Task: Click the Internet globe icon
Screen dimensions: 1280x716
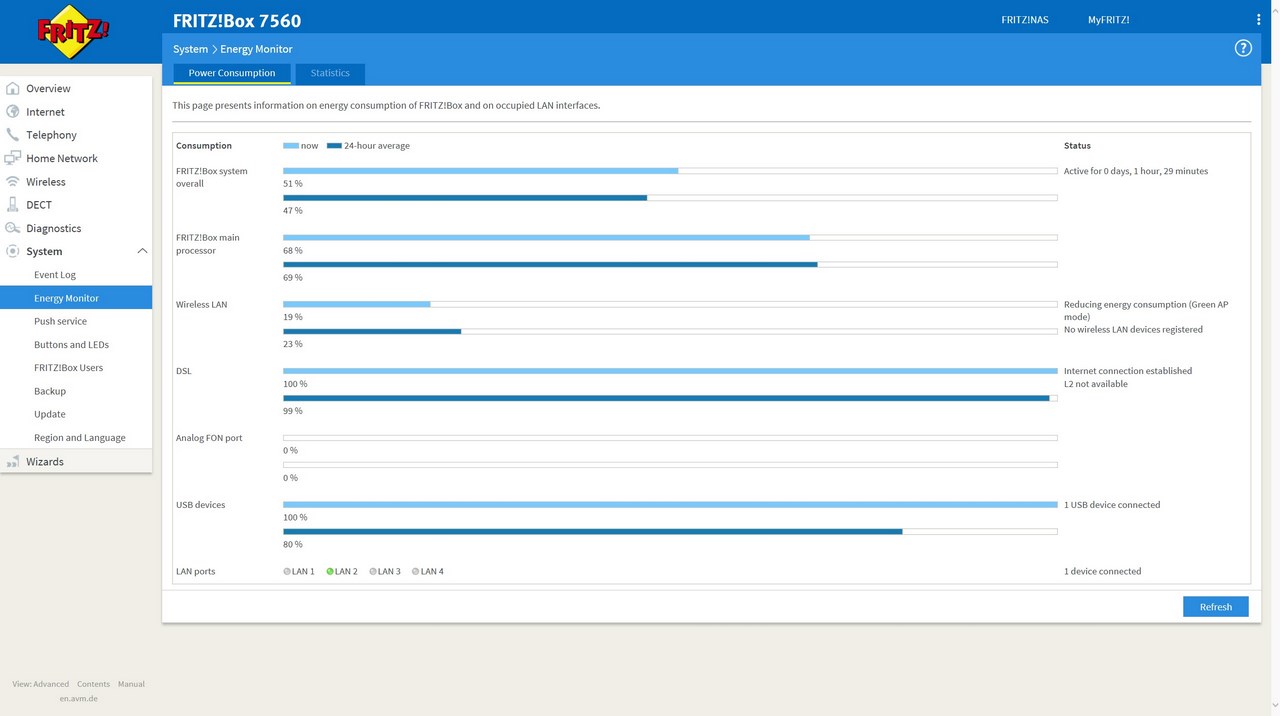Action: [x=13, y=112]
